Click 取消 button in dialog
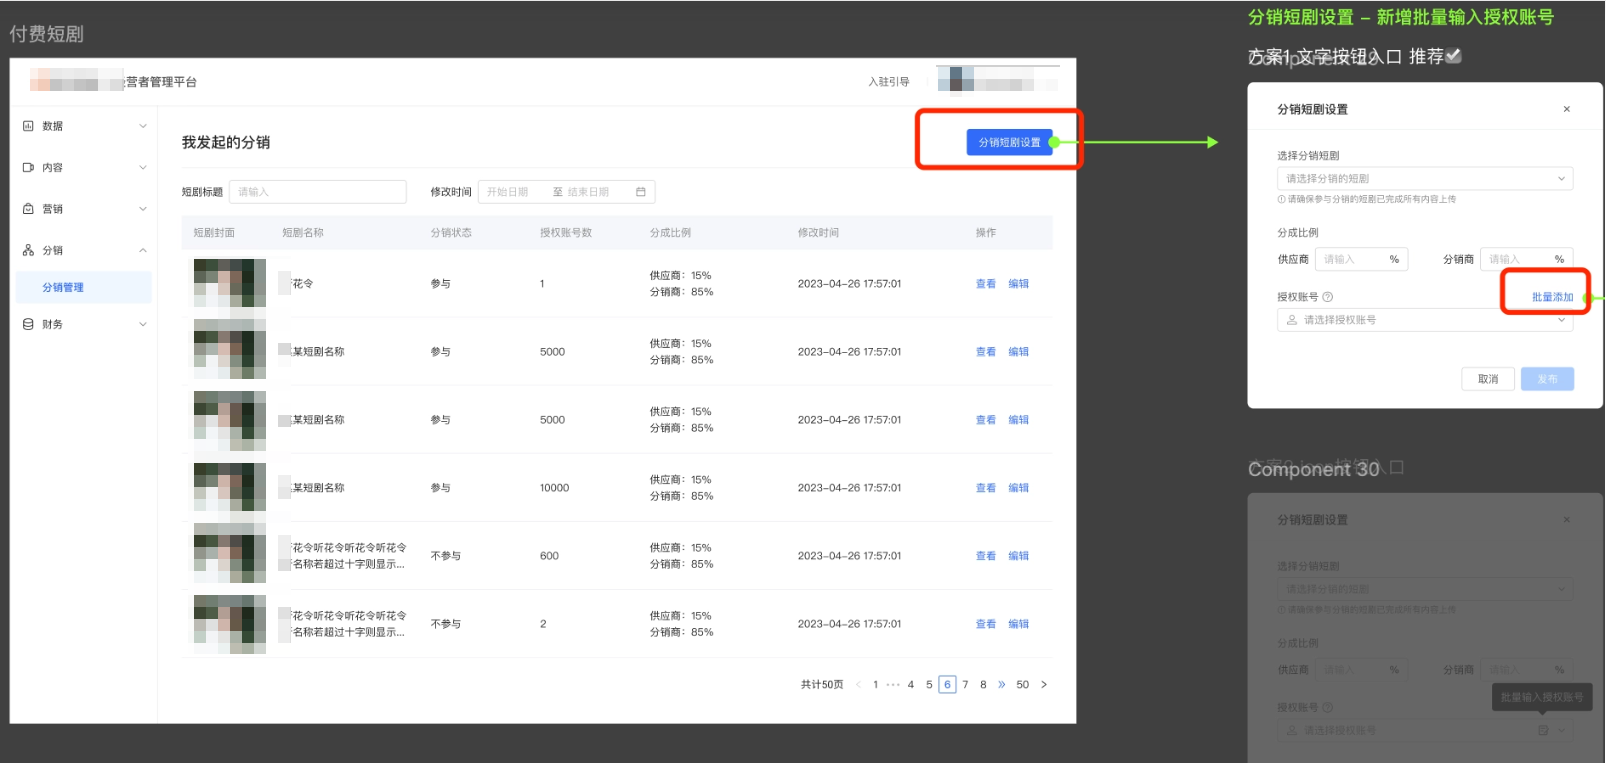This screenshot has width=1606, height=764. coord(1488,379)
